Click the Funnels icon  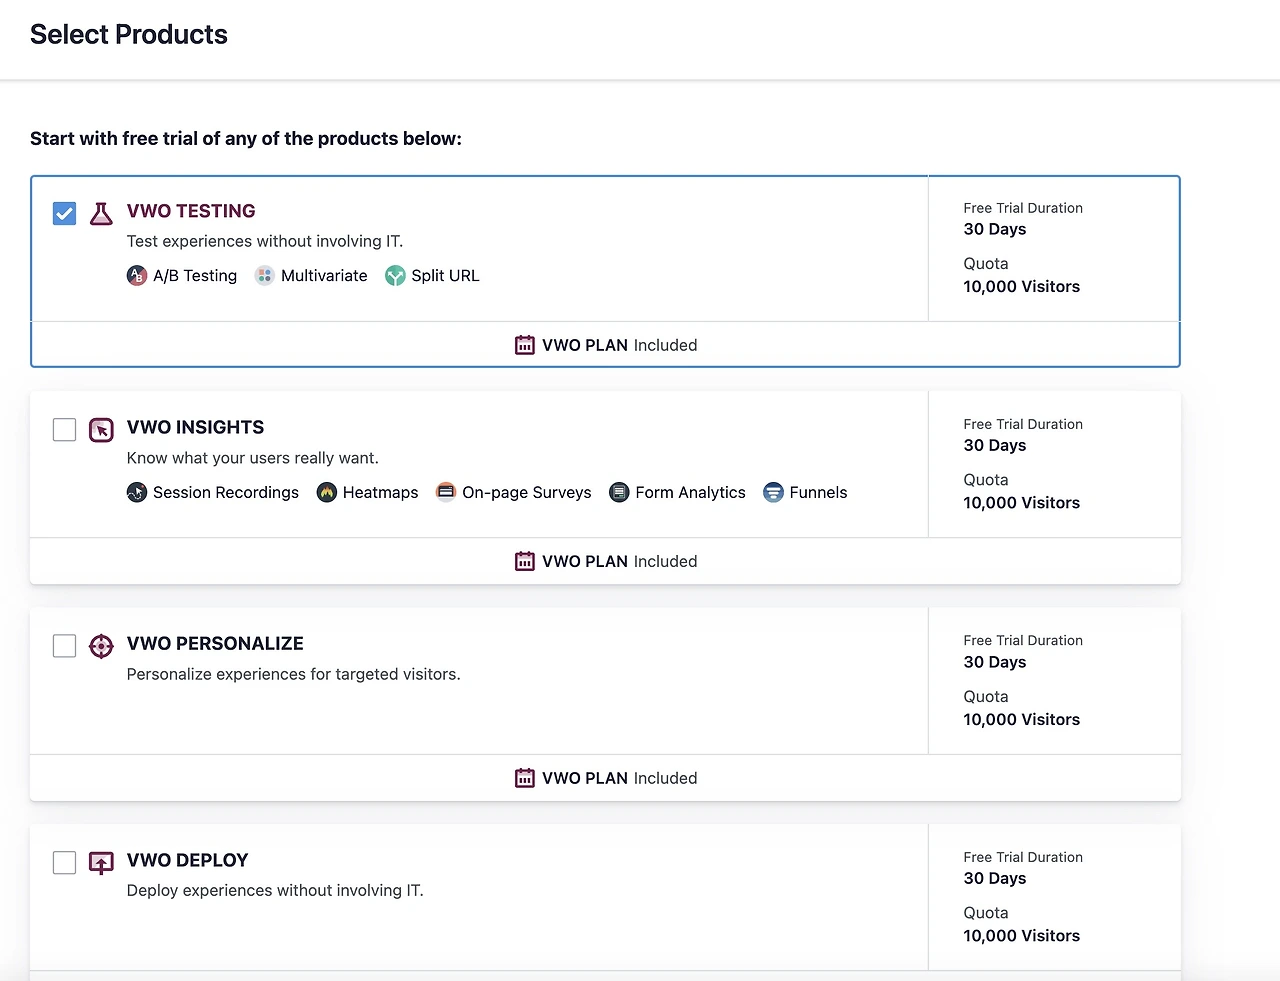(x=773, y=492)
